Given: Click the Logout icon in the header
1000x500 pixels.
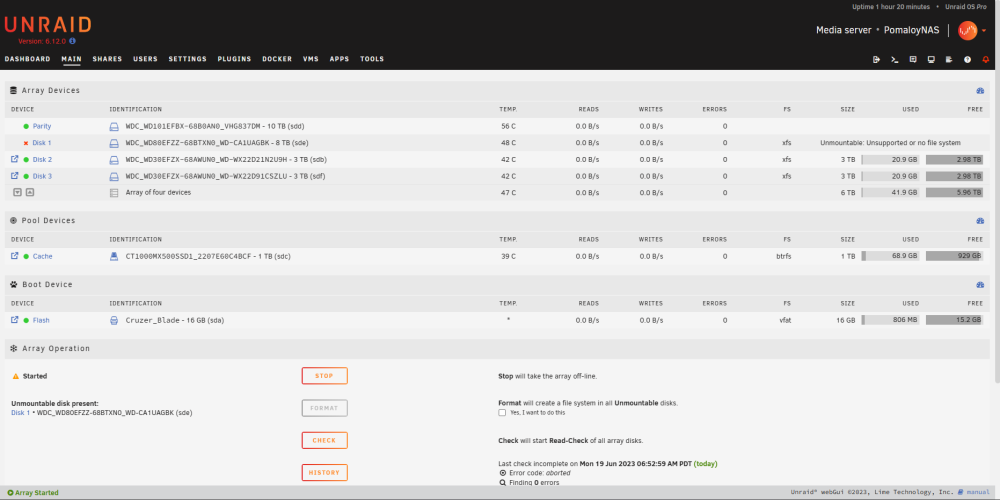Looking at the screenshot, I should pos(876,59).
